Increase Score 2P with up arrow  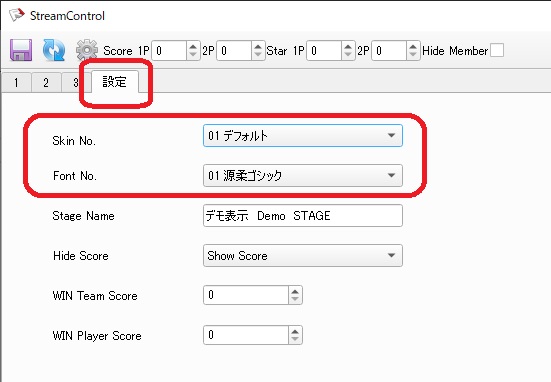(258, 46)
